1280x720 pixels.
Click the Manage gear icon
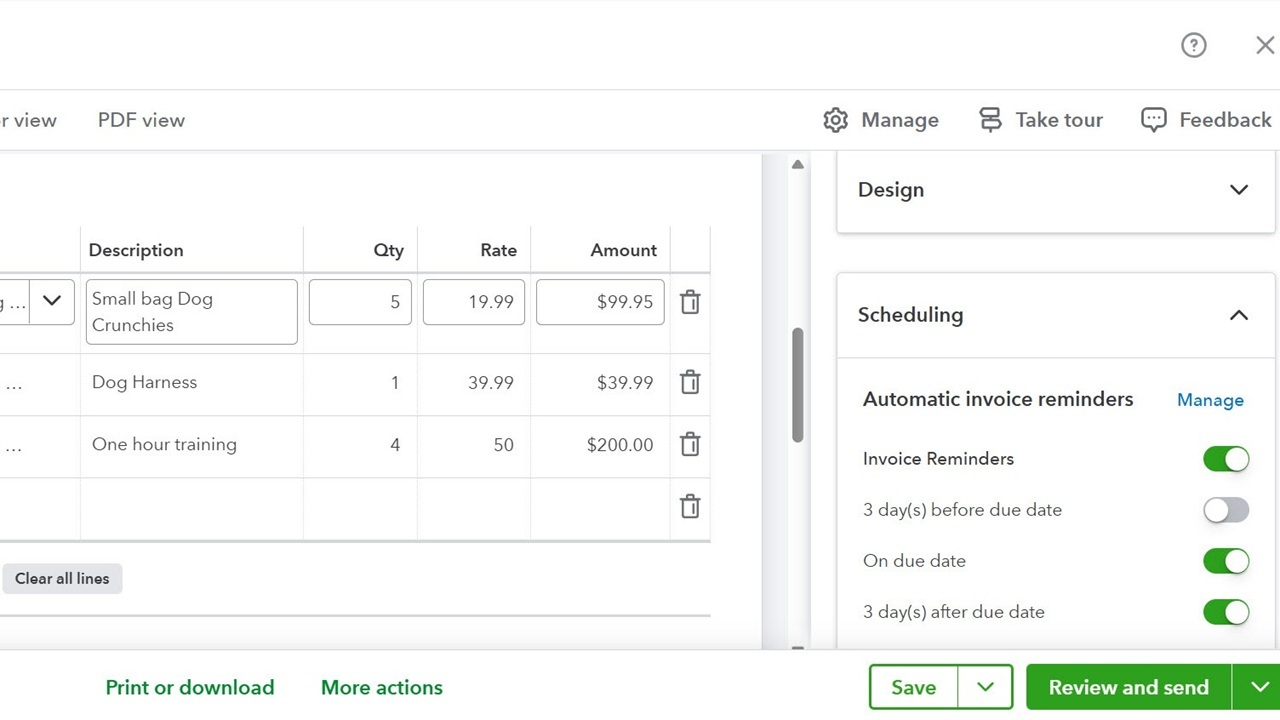click(x=835, y=120)
